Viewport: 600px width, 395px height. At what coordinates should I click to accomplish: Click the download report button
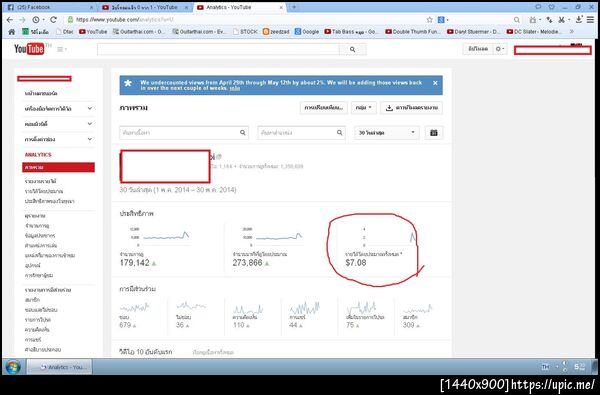pos(411,108)
